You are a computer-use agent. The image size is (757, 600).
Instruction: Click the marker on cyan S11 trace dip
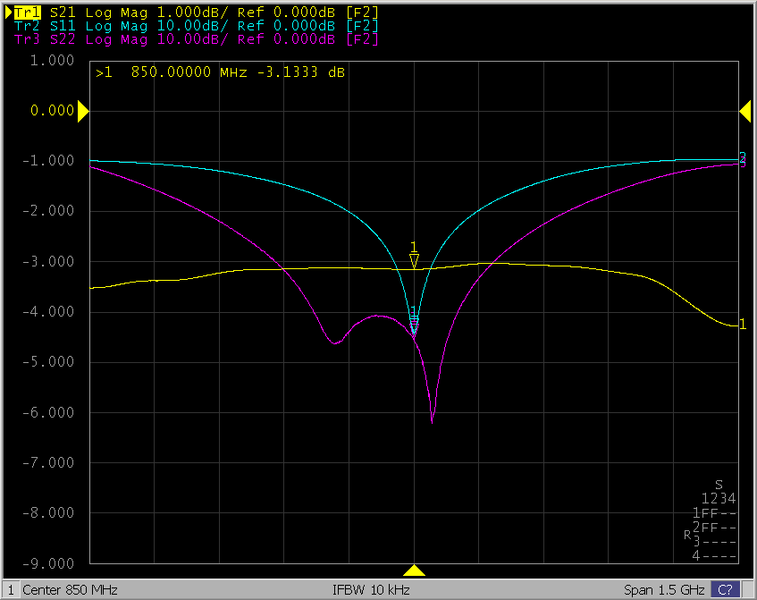414,314
